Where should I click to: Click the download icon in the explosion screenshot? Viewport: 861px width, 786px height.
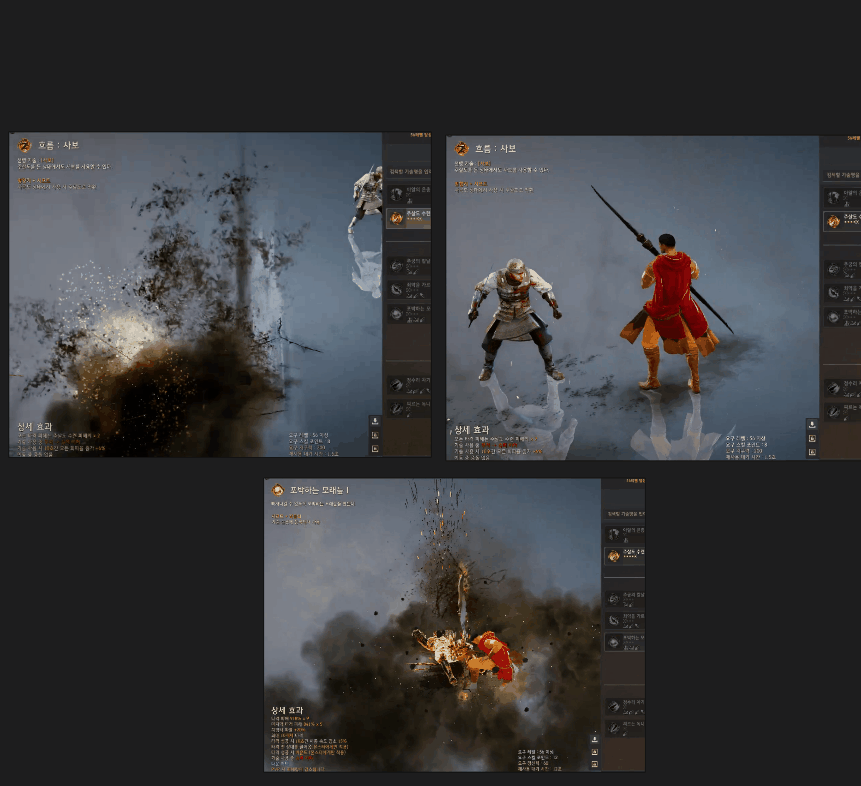click(375, 421)
